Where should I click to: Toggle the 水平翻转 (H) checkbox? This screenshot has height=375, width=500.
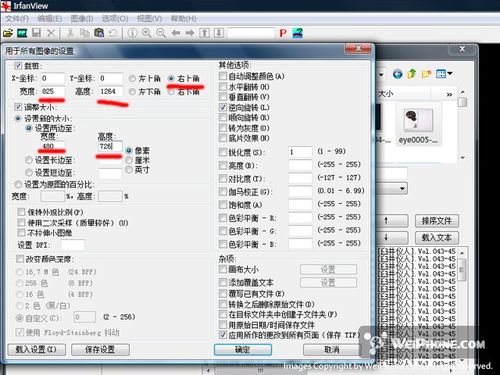pos(223,87)
